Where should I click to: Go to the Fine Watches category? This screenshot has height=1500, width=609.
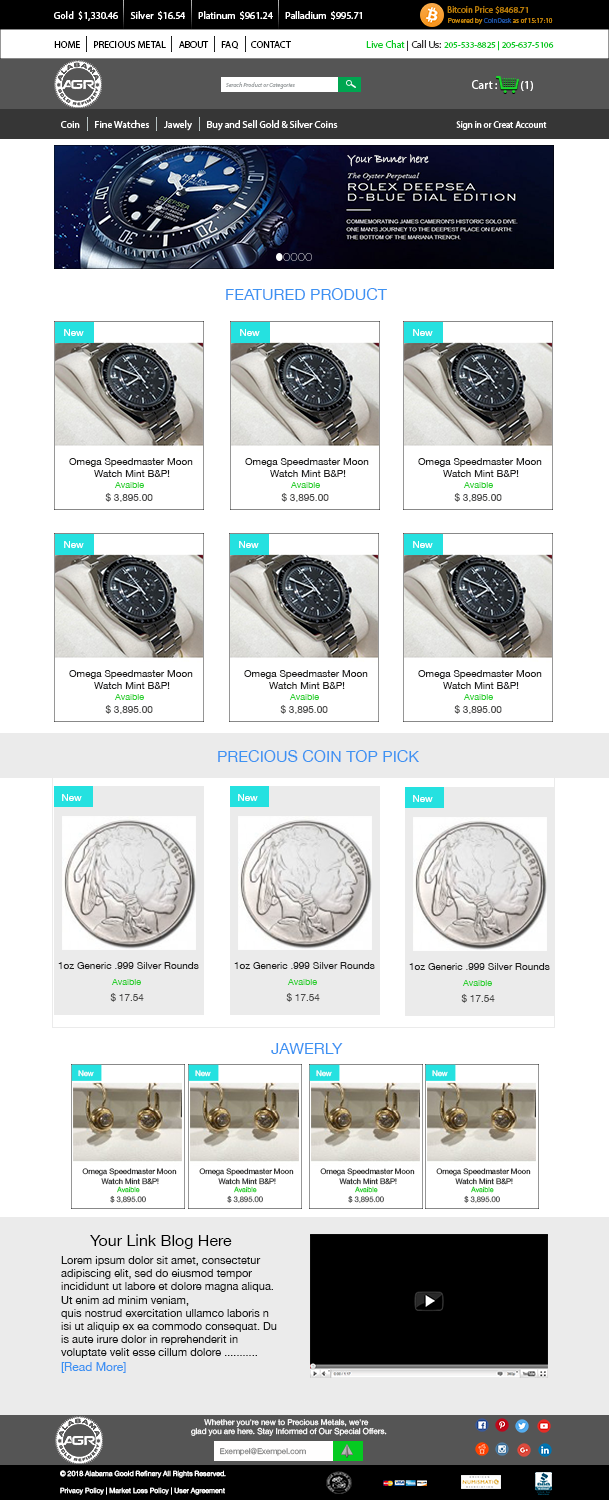[122, 125]
